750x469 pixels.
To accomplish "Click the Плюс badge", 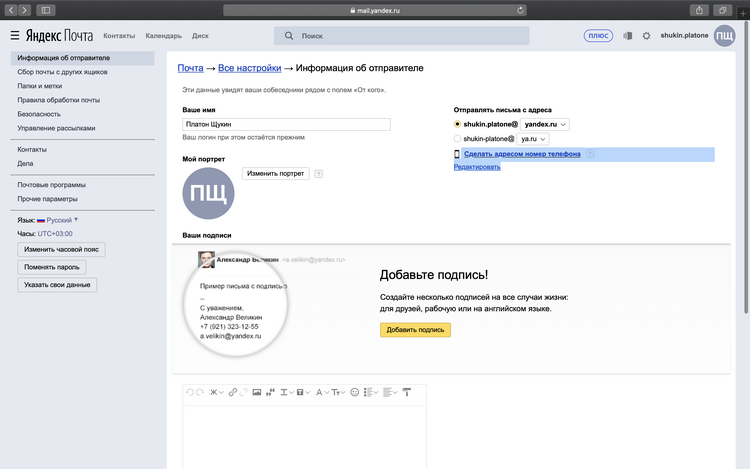I will tap(598, 36).
